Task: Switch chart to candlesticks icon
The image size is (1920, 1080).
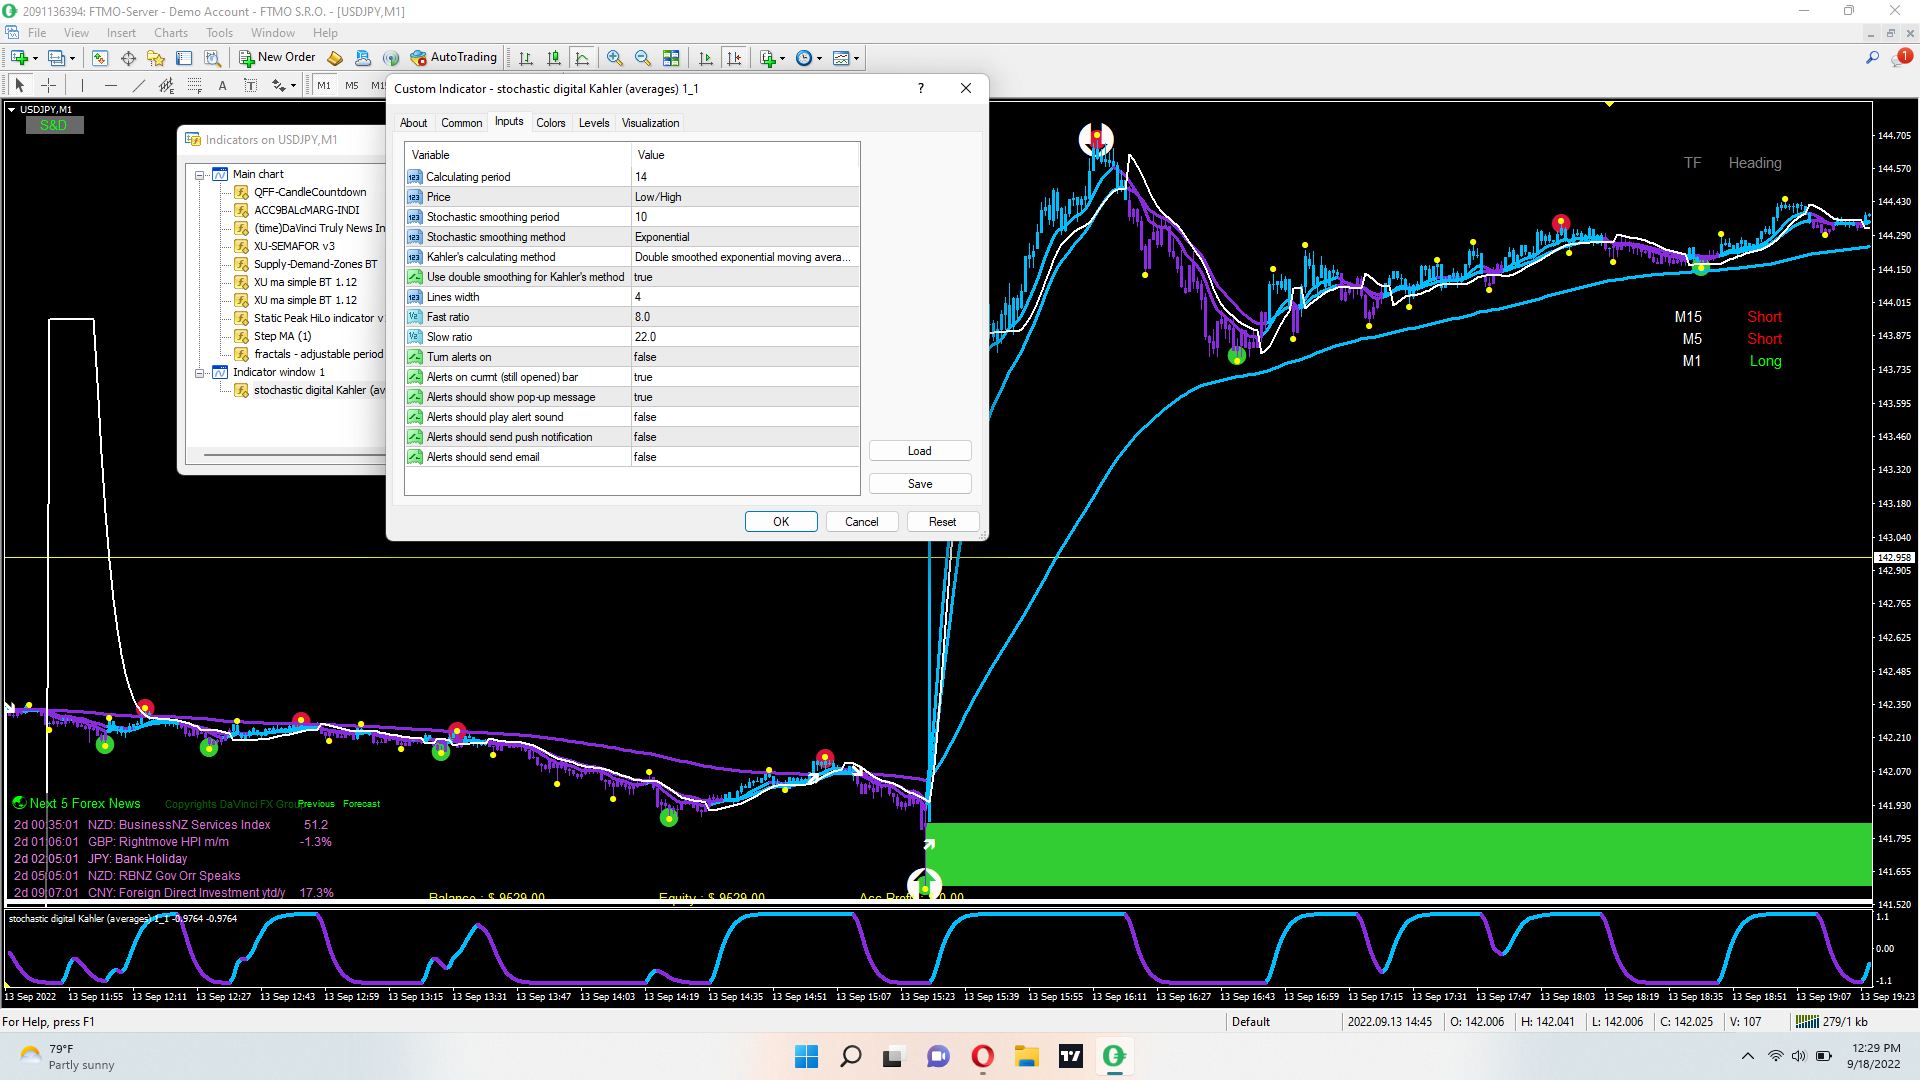Action: 554,58
